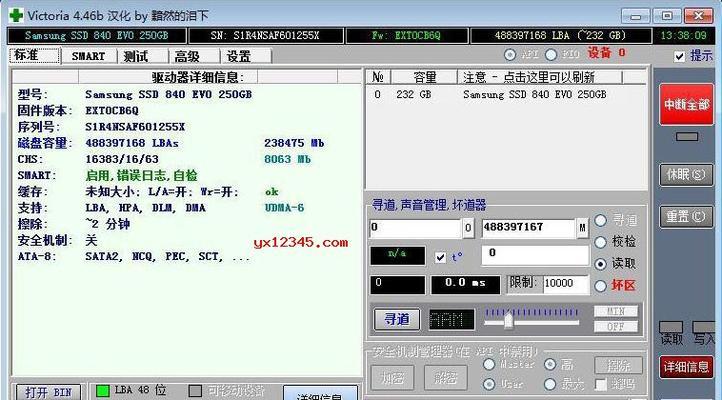Viewport: 722px width, 400px height.
Task: Select the 最大 security level radio
Action: coord(550,384)
